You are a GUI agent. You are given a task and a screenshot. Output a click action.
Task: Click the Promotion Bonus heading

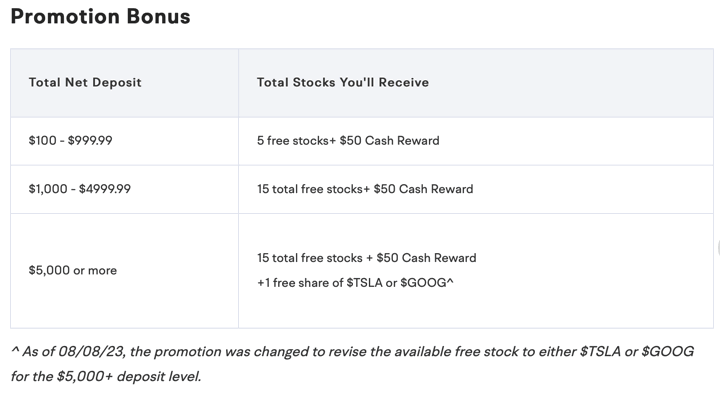[x=100, y=17]
